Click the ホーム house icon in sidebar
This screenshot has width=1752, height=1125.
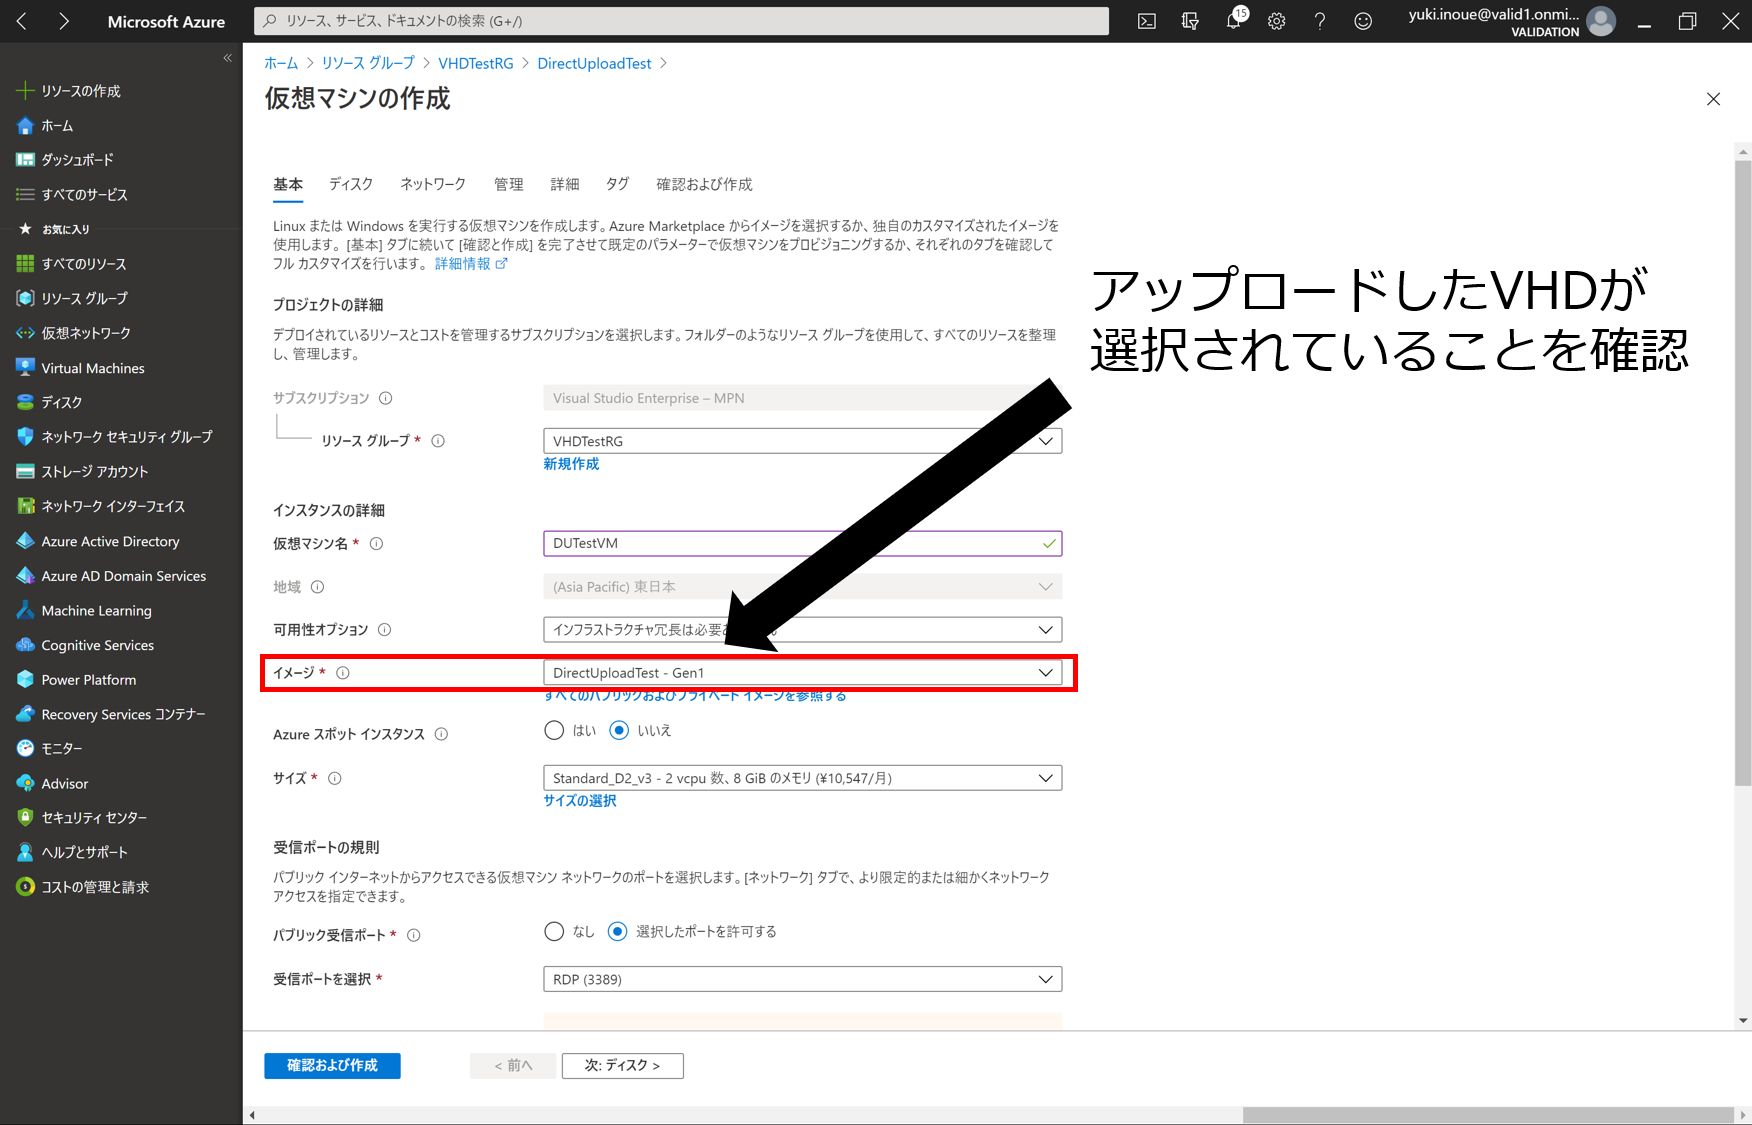point(25,126)
